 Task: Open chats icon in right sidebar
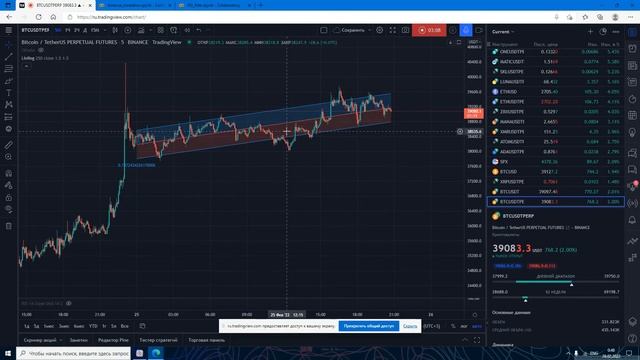(x=632, y=153)
